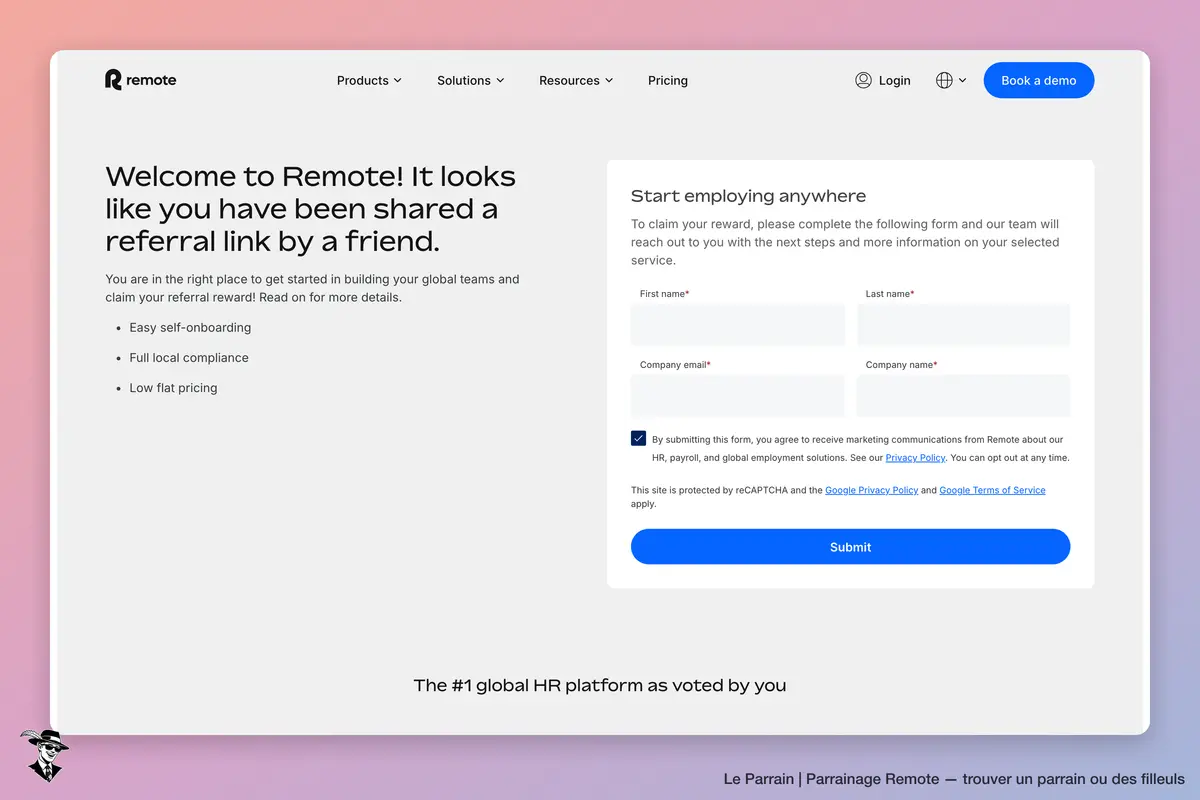Click 'Easy self-onboarding' bullet text
Viewport: 1200px width, 800px height.
[190, 327]
